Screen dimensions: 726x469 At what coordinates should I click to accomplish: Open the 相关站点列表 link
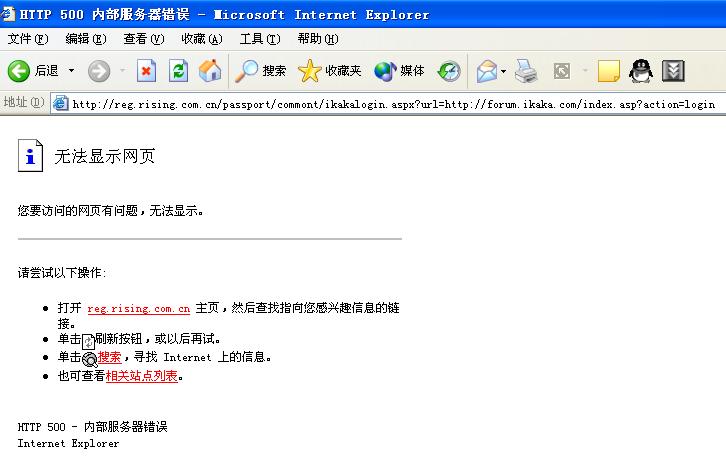(142, 376)
